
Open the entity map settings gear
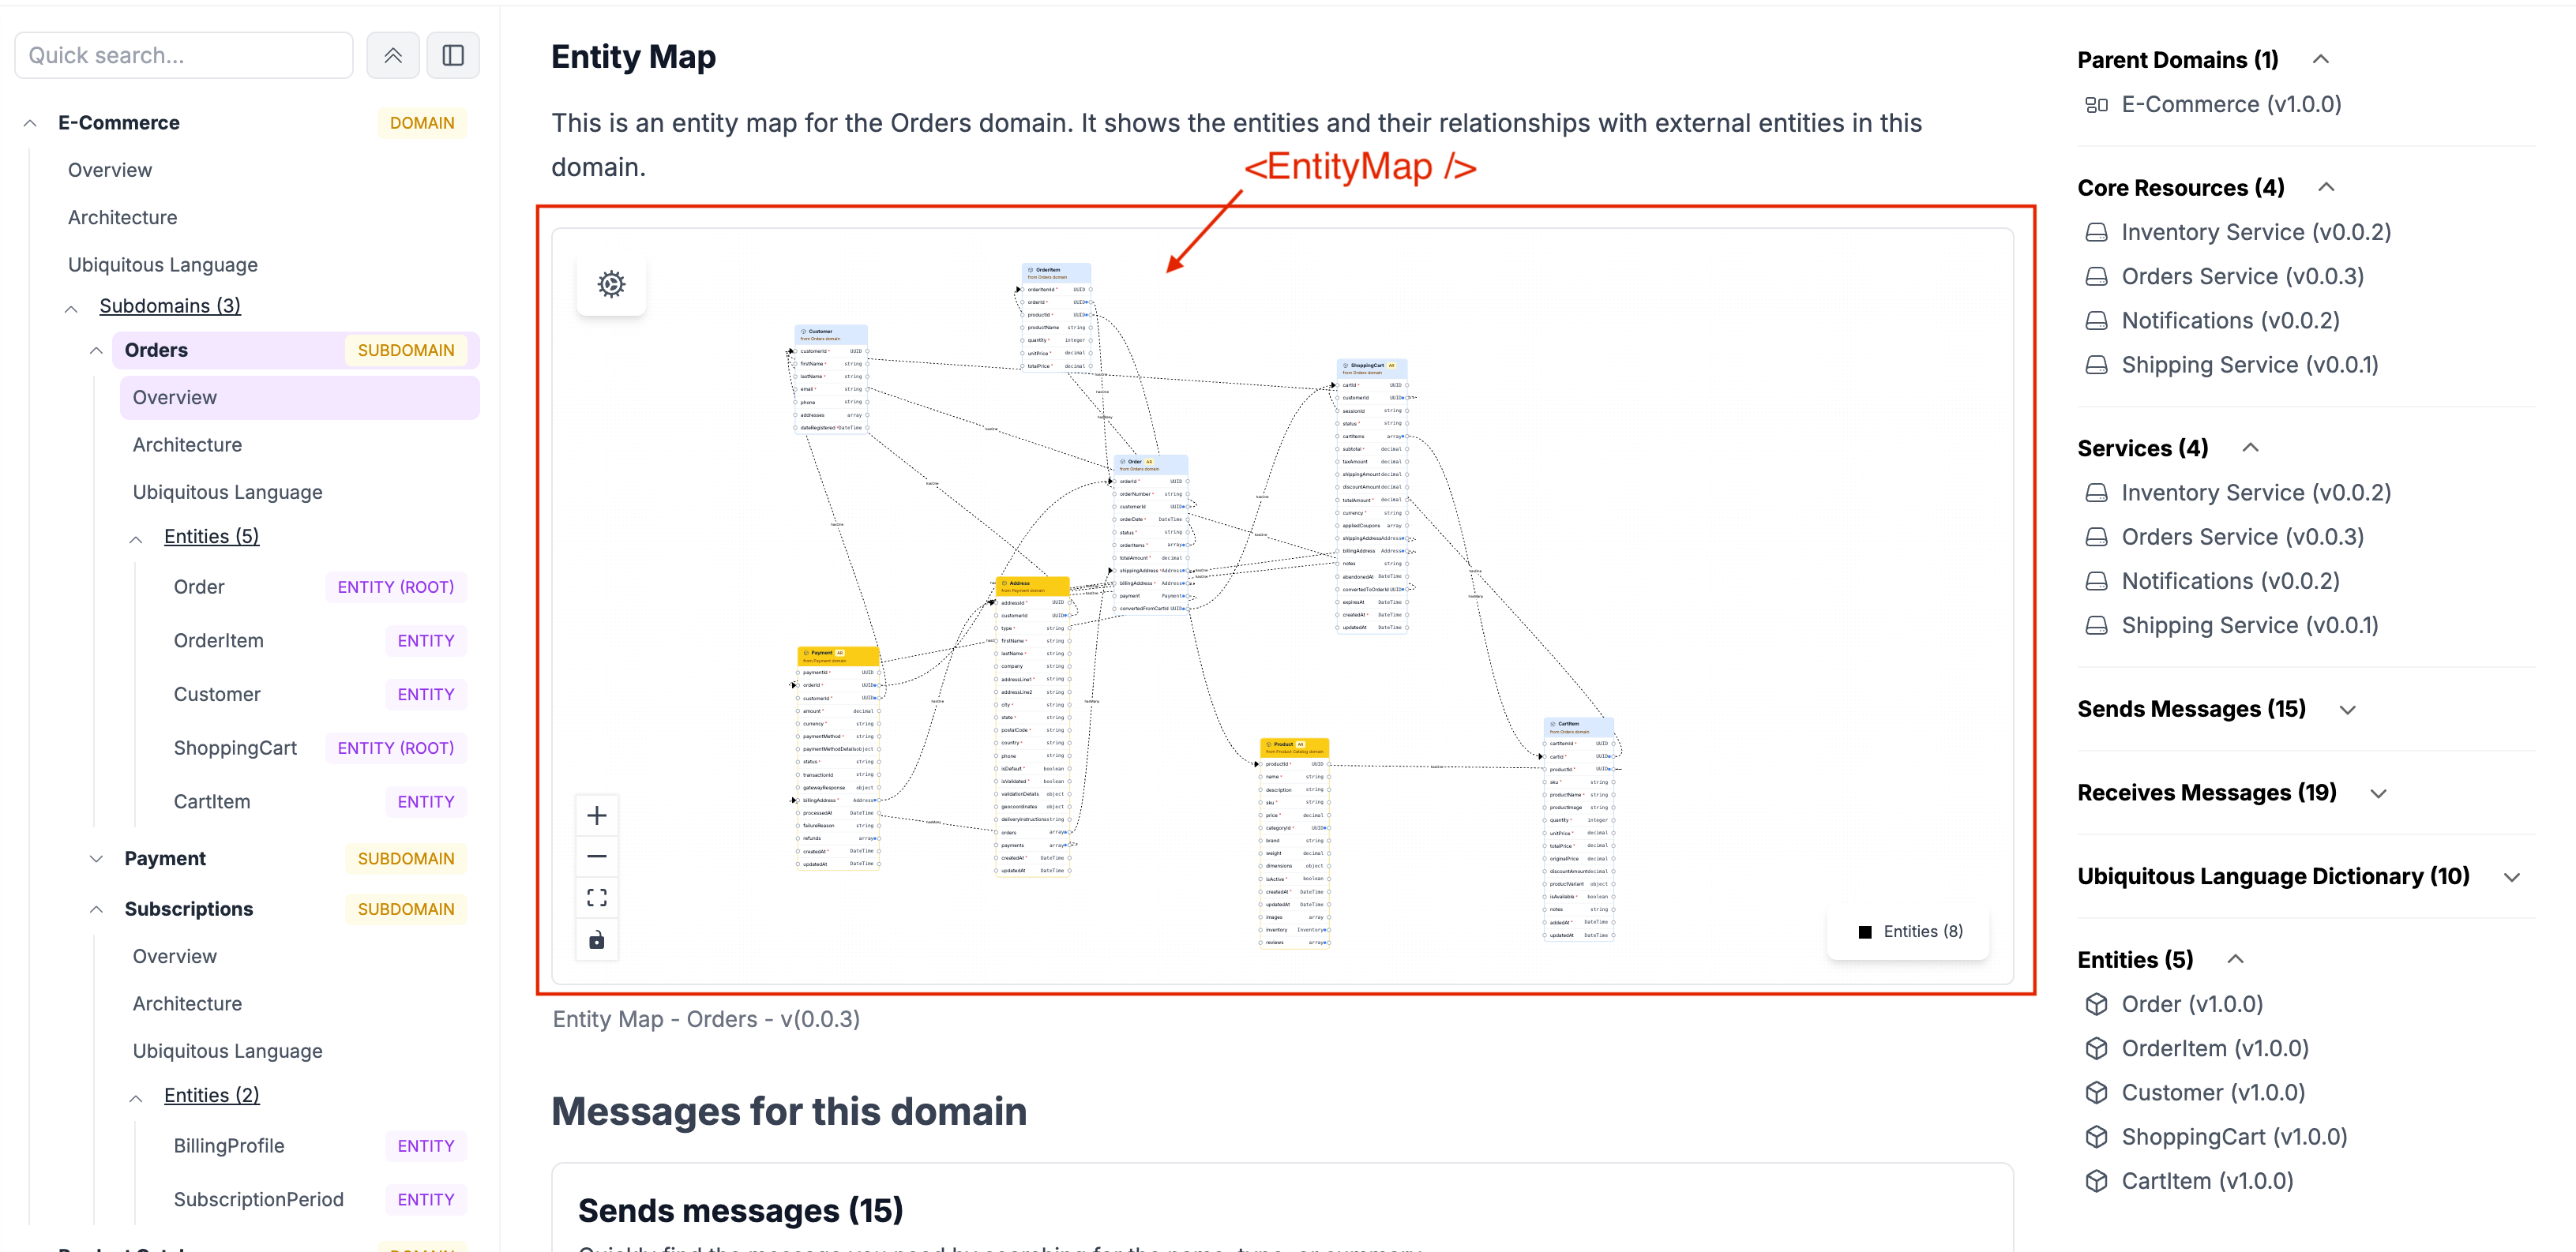click(x=611, y=285)
